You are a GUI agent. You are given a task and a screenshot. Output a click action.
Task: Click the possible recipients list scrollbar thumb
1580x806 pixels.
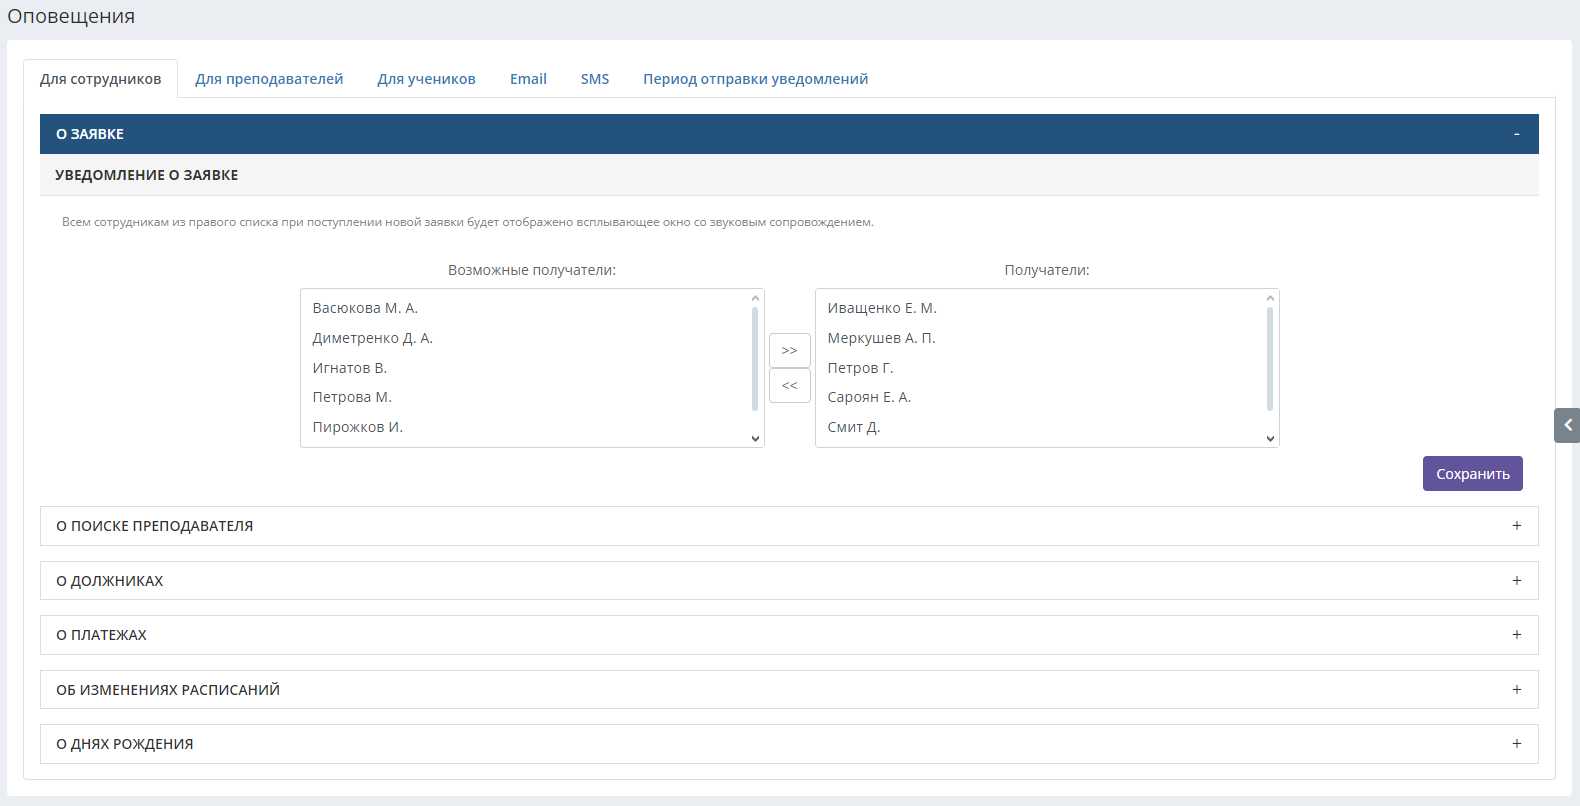[x=755, y=359]
